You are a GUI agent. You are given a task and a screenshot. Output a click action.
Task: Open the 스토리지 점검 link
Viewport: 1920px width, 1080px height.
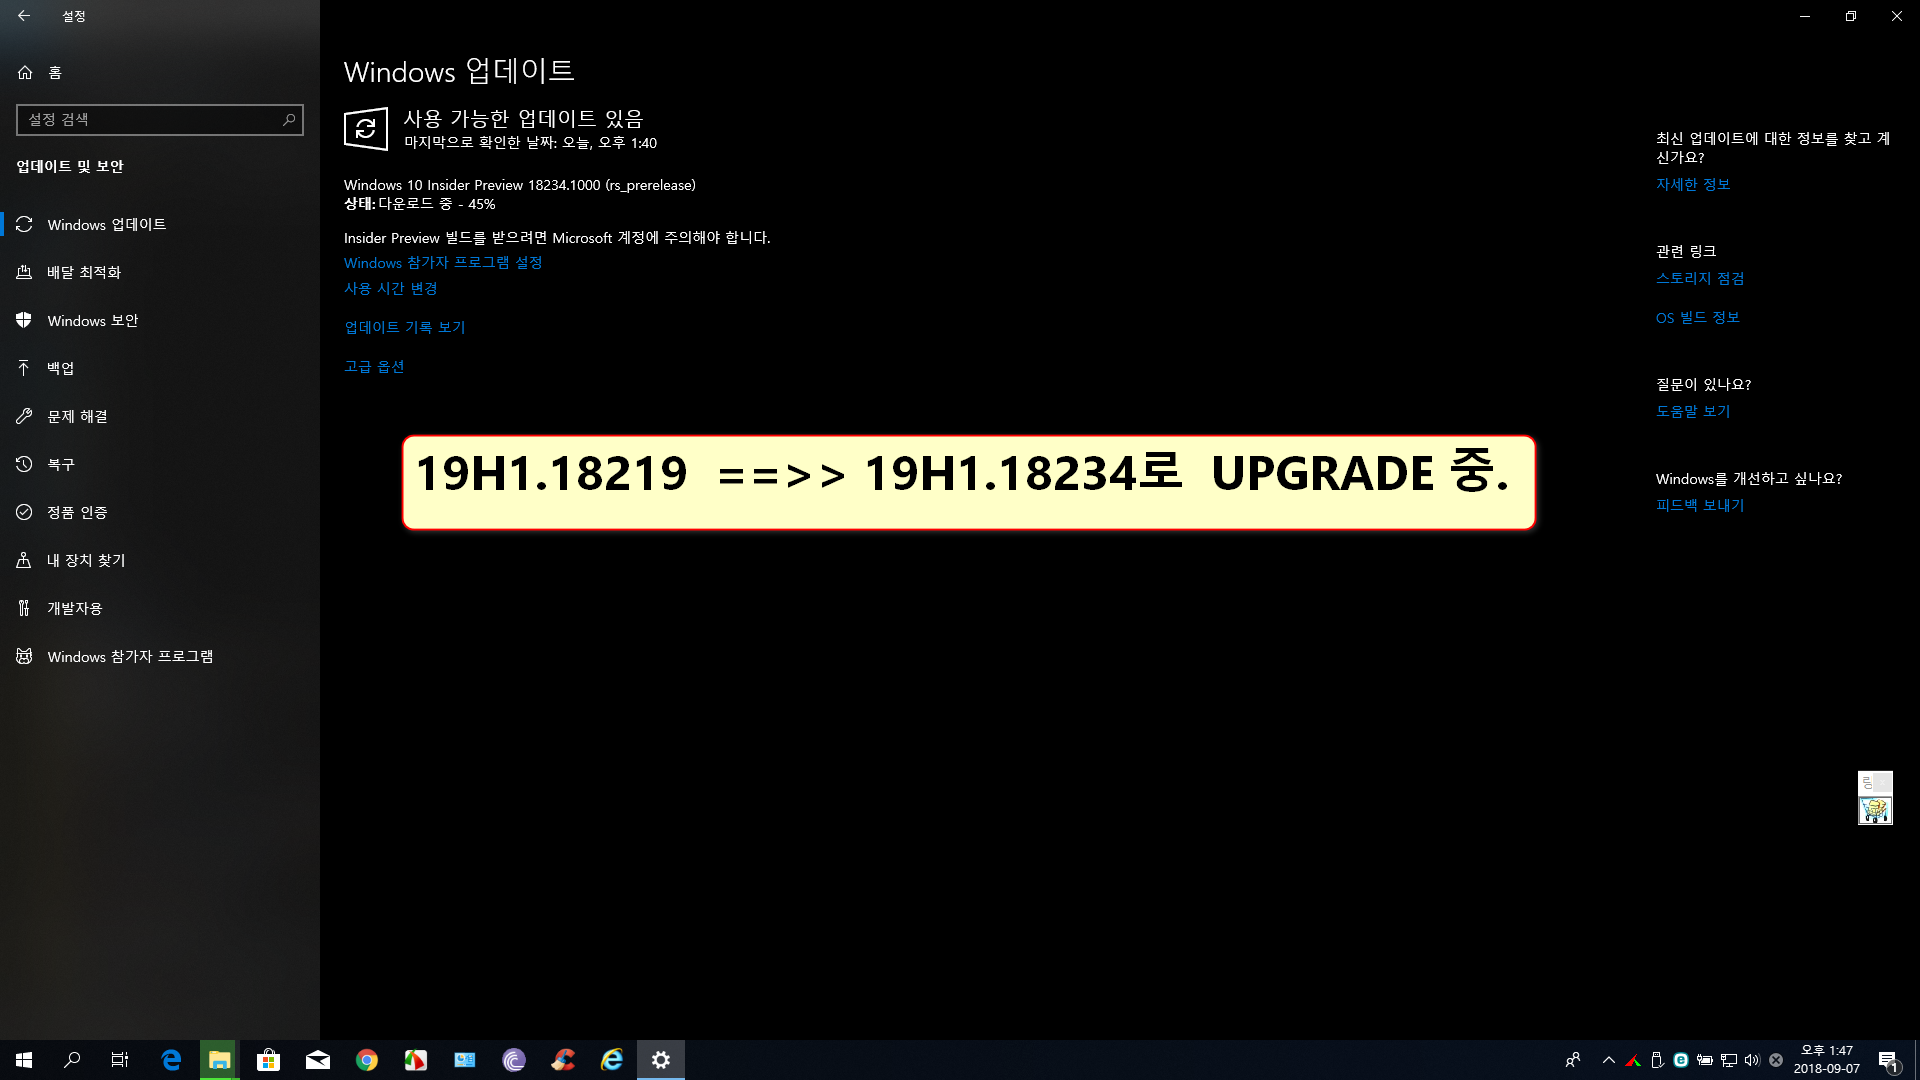tap(1700, 279)
